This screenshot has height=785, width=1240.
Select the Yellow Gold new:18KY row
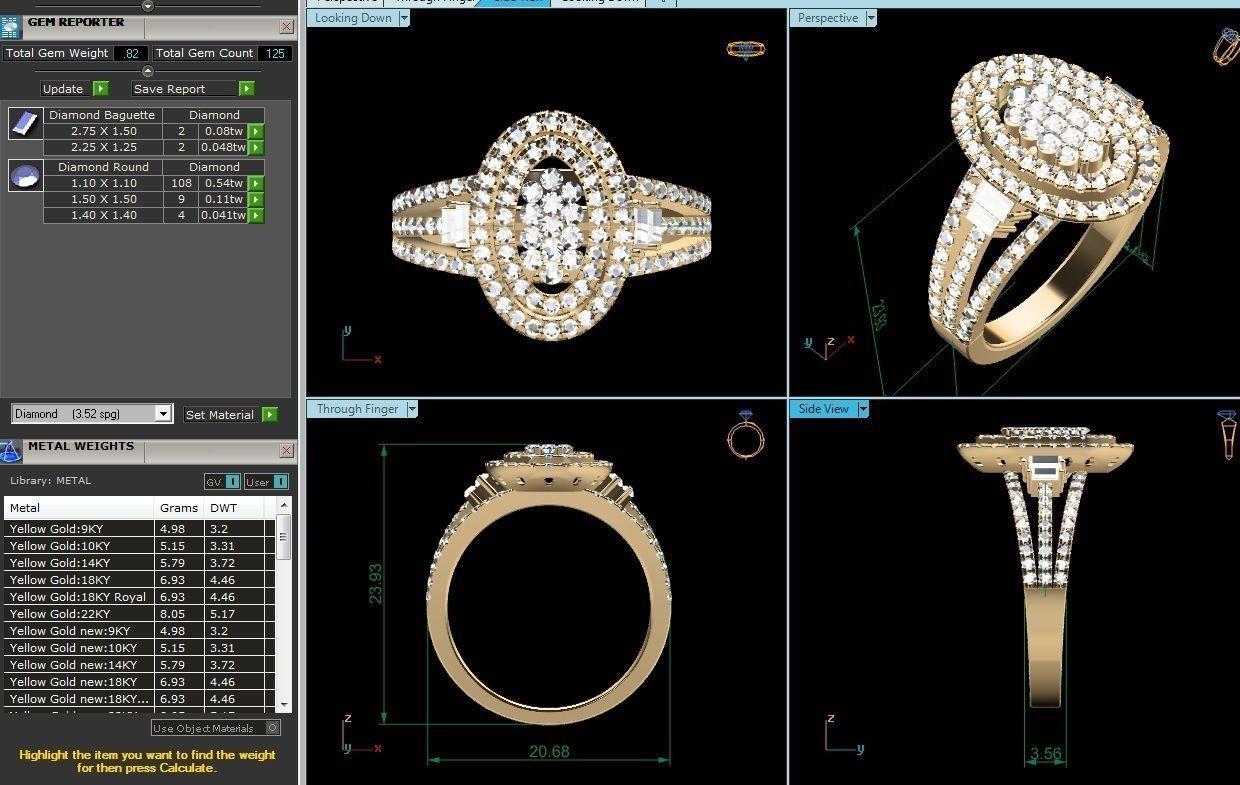140,682
